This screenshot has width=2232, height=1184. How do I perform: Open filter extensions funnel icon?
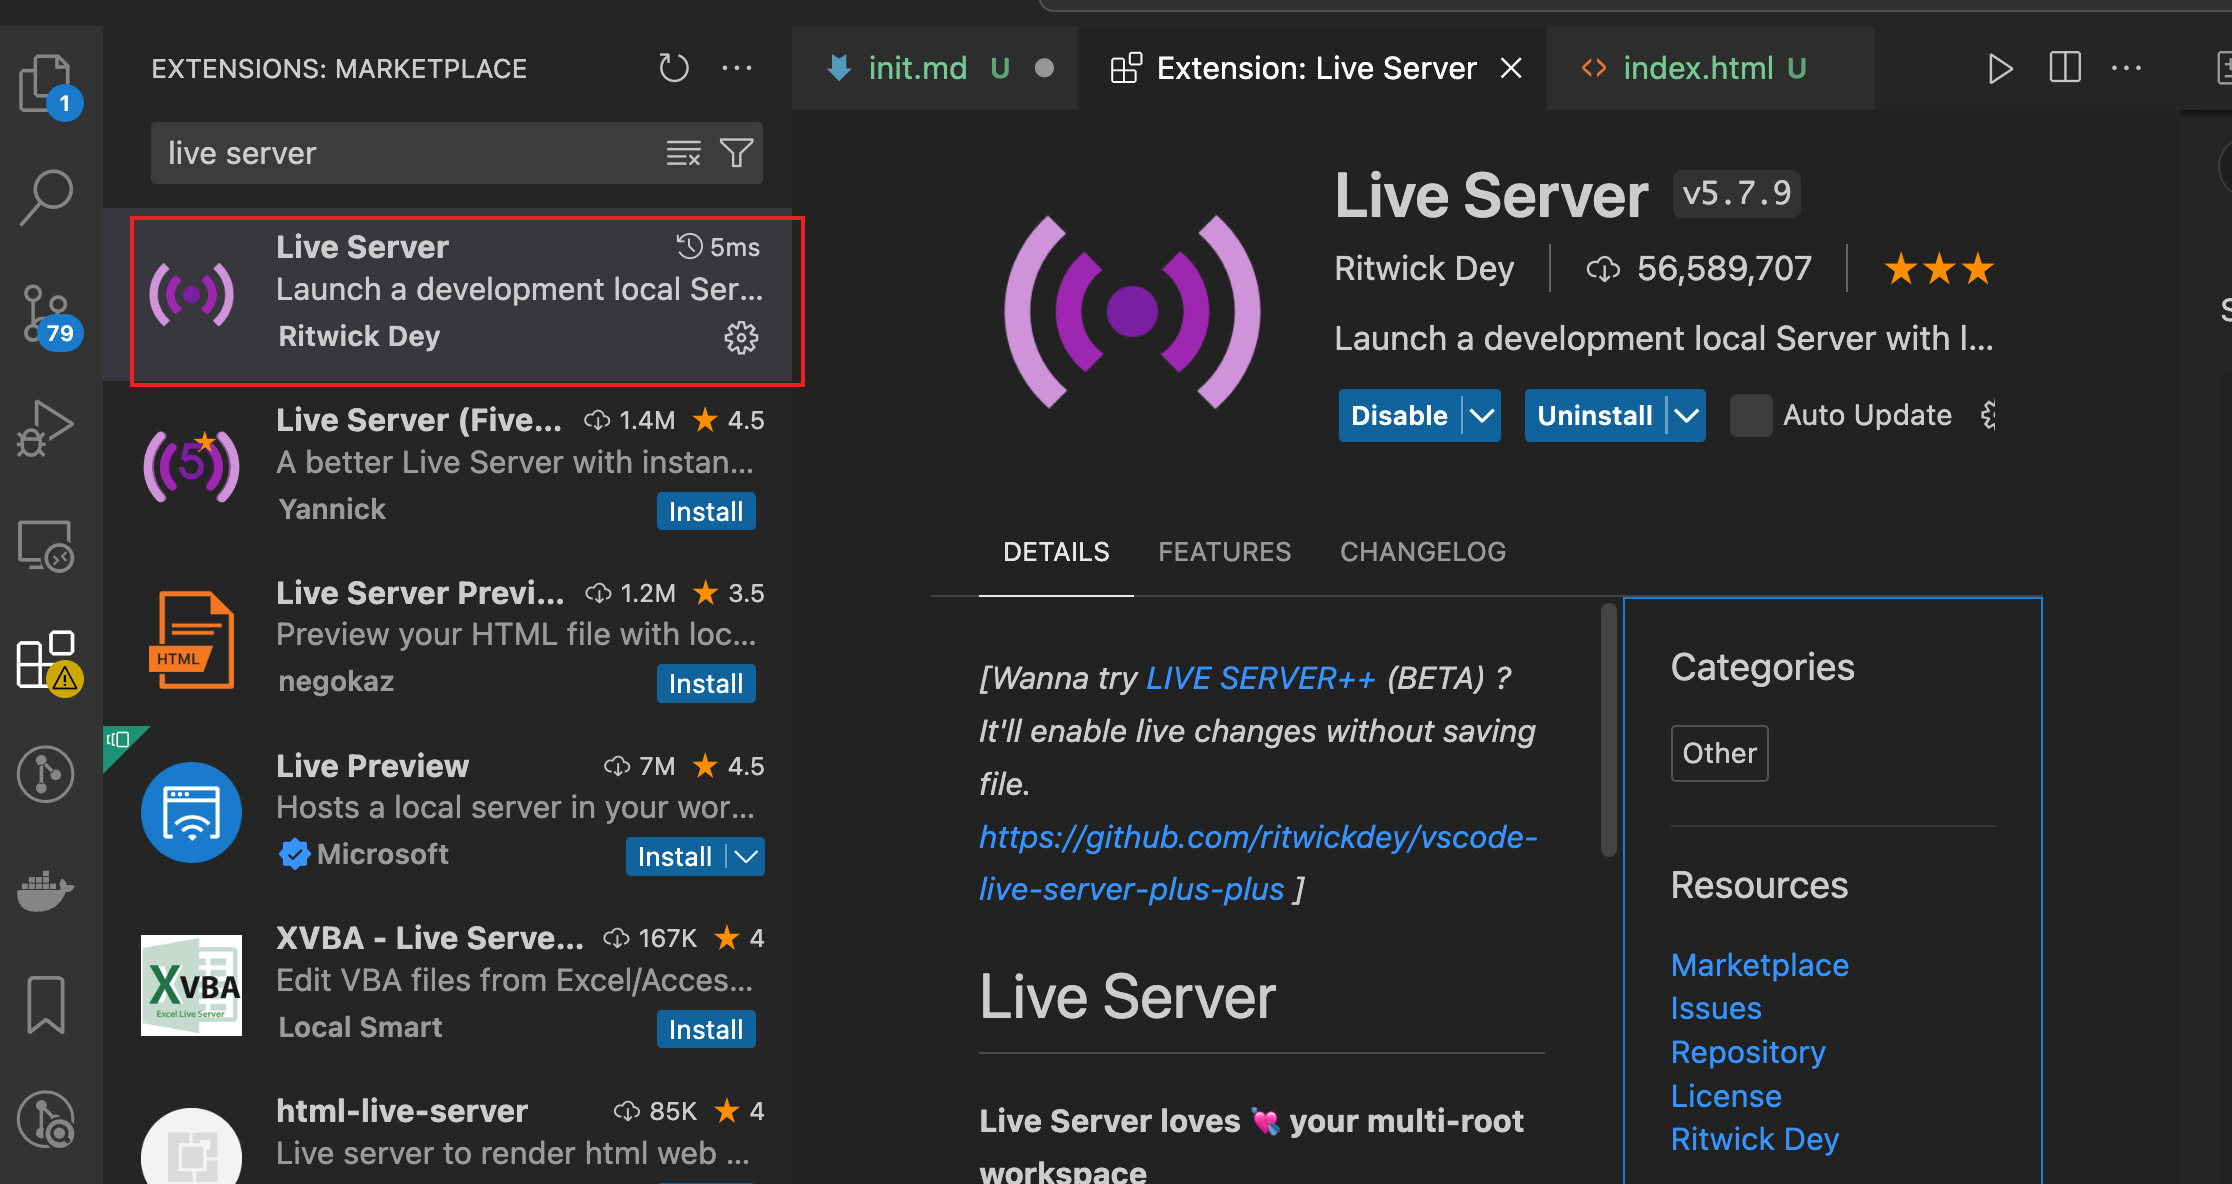click(x=737, y=153)
